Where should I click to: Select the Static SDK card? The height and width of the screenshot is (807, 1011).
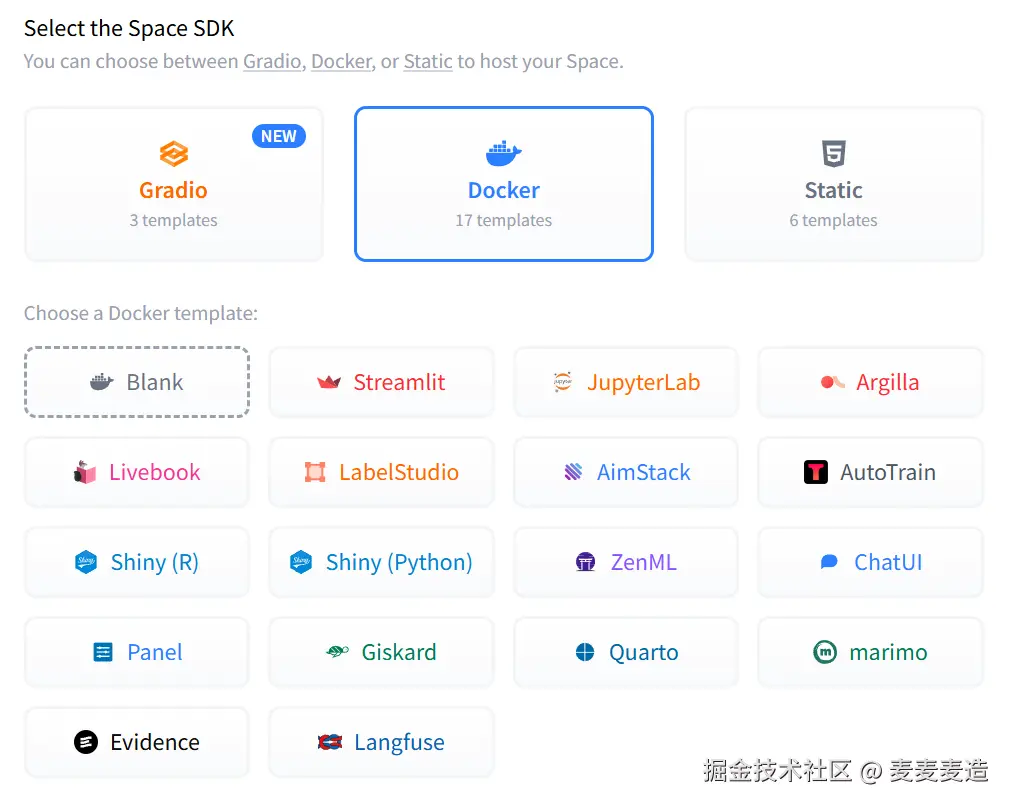[x=834, y=184]
